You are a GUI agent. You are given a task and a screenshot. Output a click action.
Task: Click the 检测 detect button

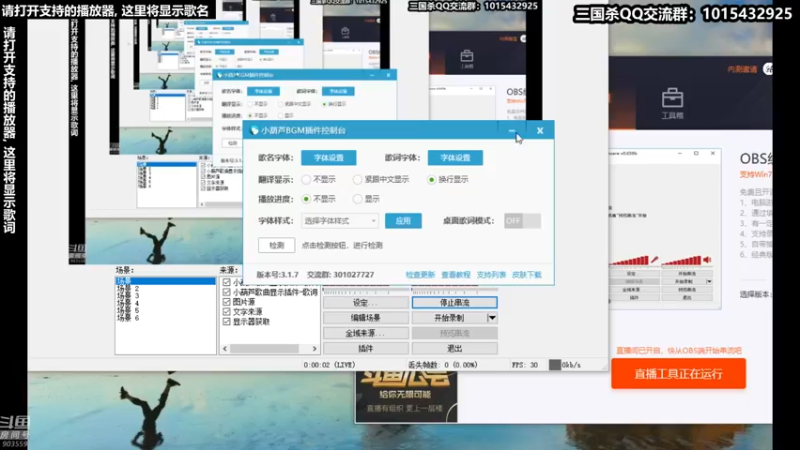click(277, 245)
